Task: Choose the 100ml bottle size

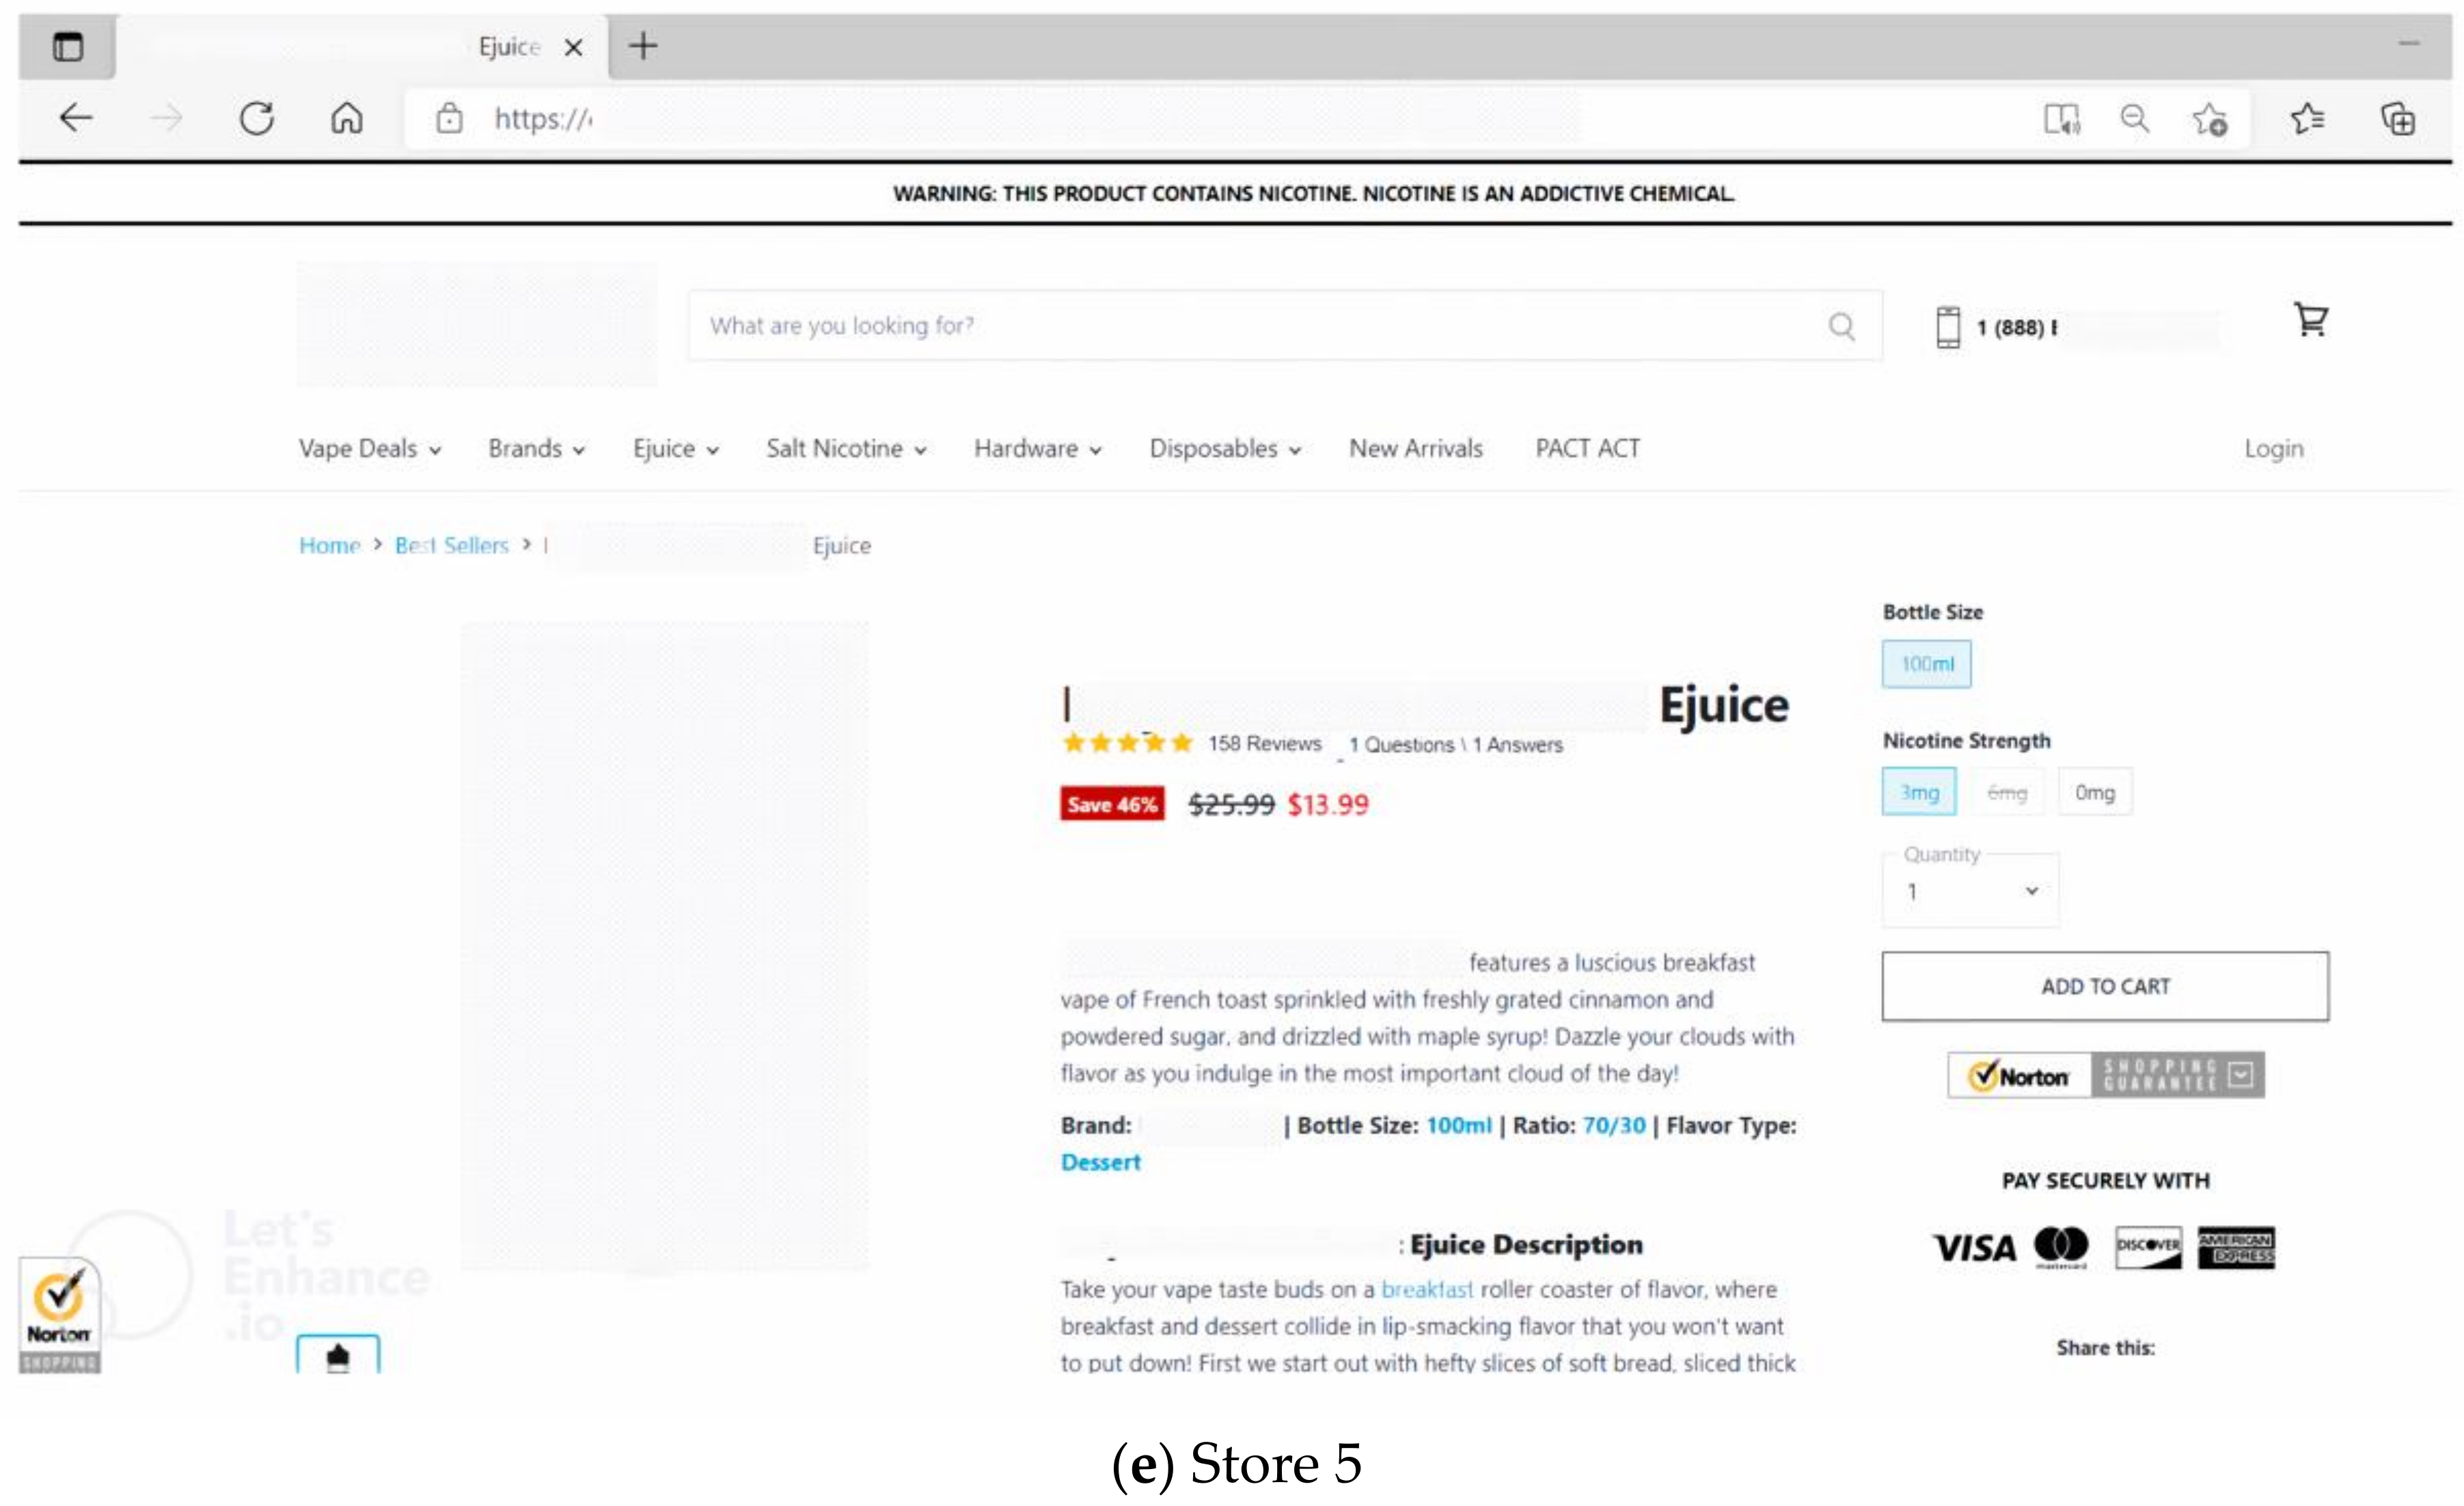Action: tap(1926, 664)
